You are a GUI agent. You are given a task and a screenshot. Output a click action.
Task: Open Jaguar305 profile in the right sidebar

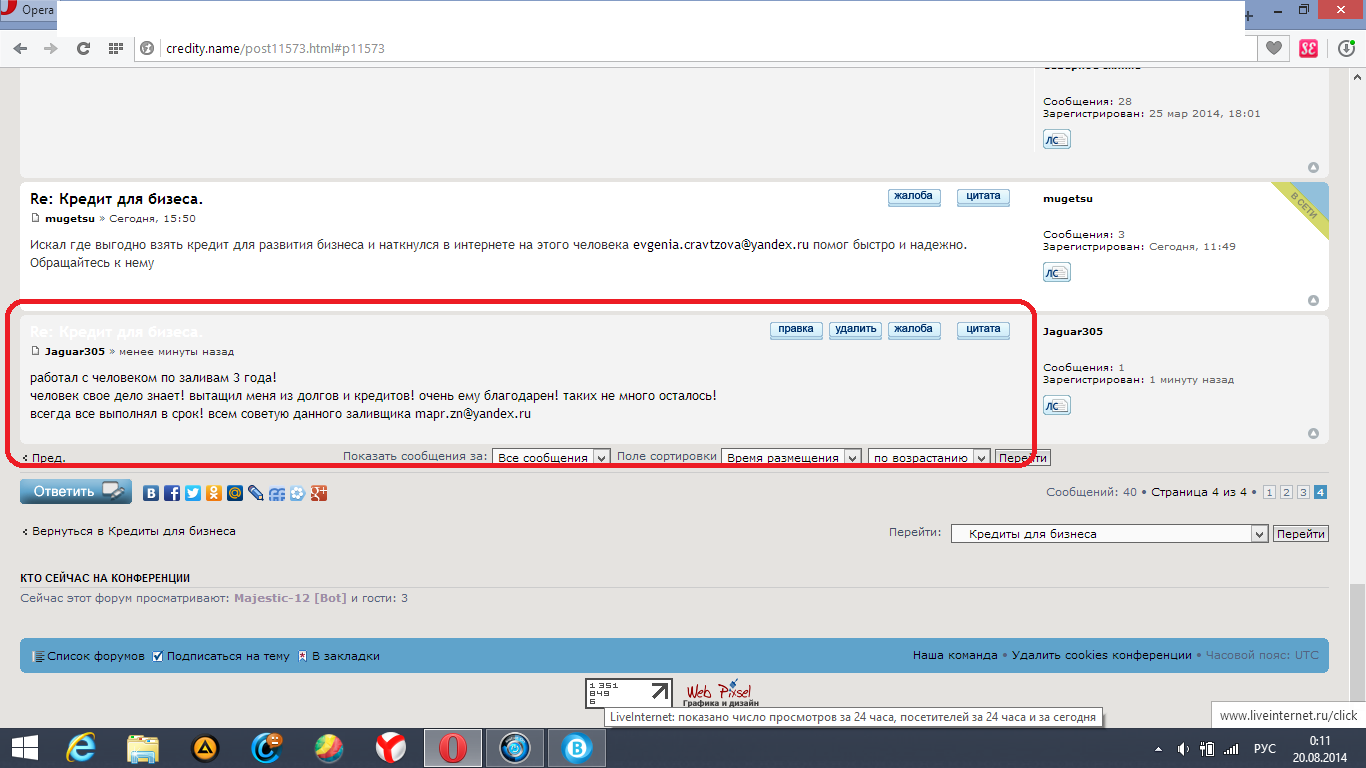1073,331
